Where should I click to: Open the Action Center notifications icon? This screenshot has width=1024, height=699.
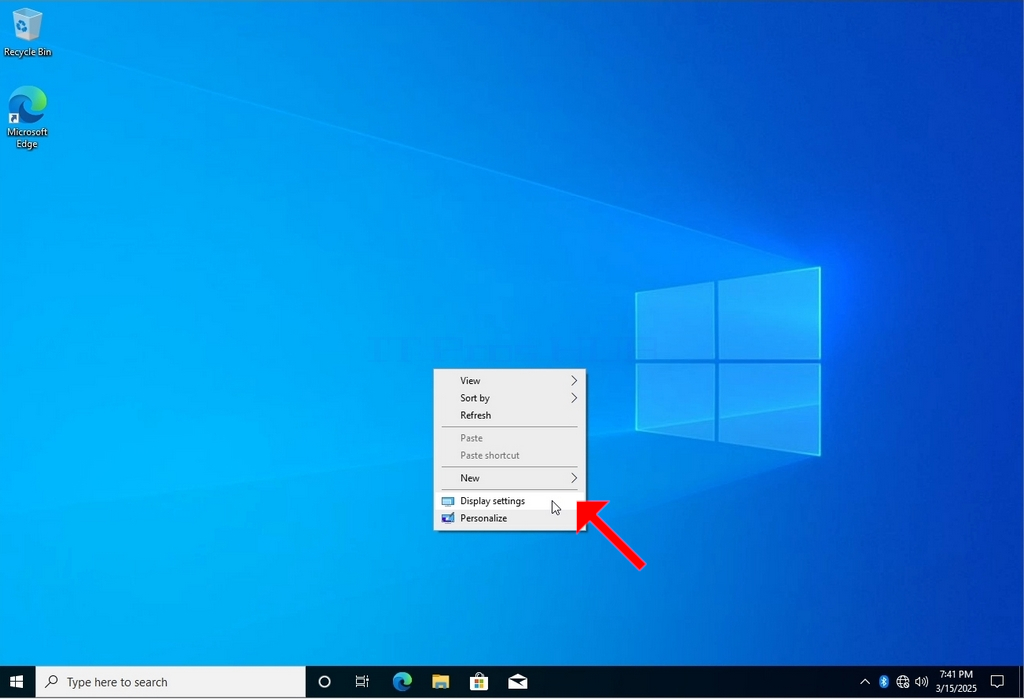(997, 682)
